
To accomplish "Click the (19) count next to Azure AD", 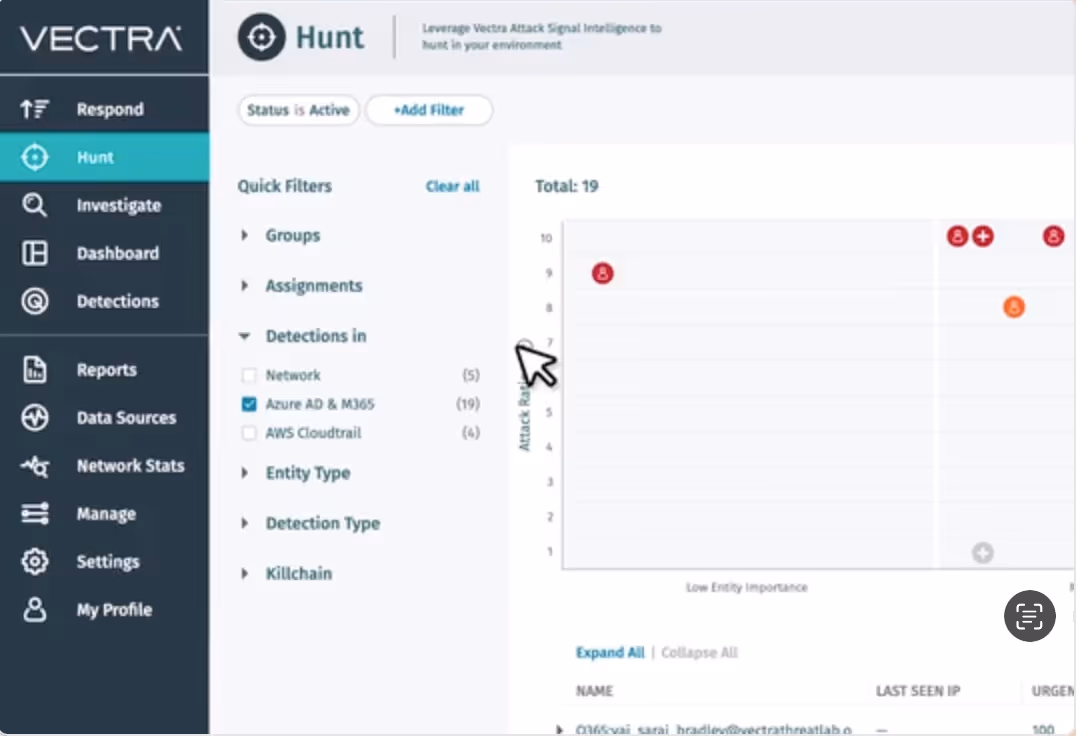I will point(468,404).
